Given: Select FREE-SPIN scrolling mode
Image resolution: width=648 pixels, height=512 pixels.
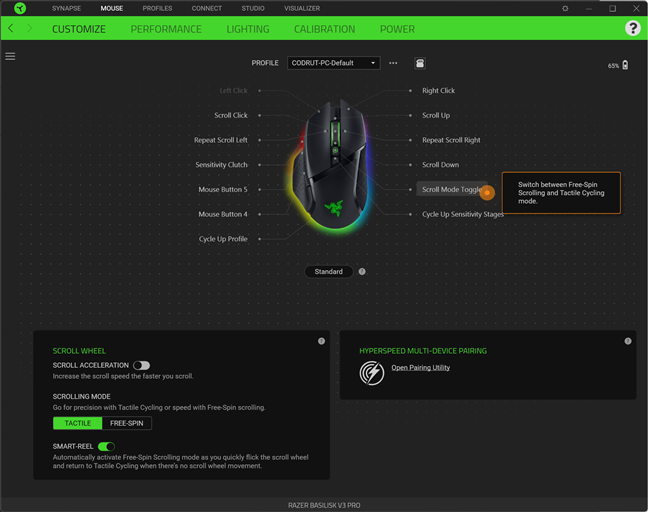Looking at the screenshot, I should [126, 423].
